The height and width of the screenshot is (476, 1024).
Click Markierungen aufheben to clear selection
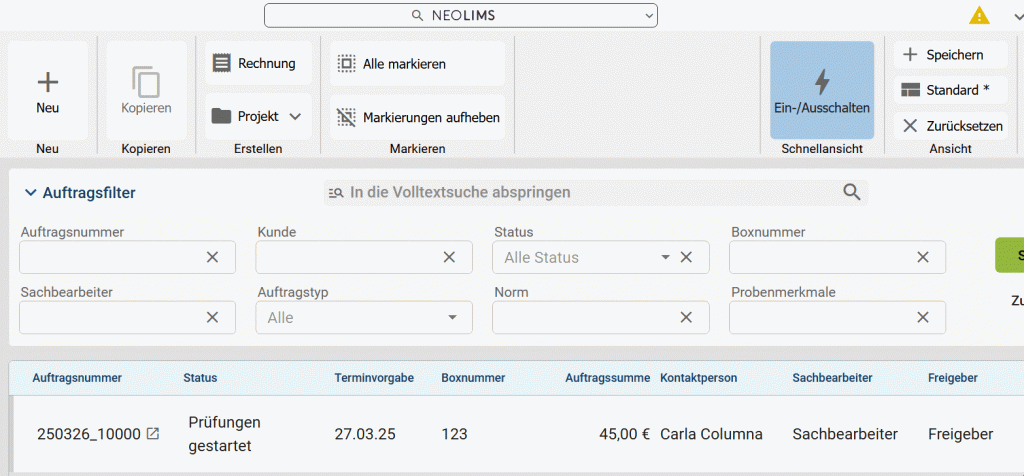[x=417, y=117]
